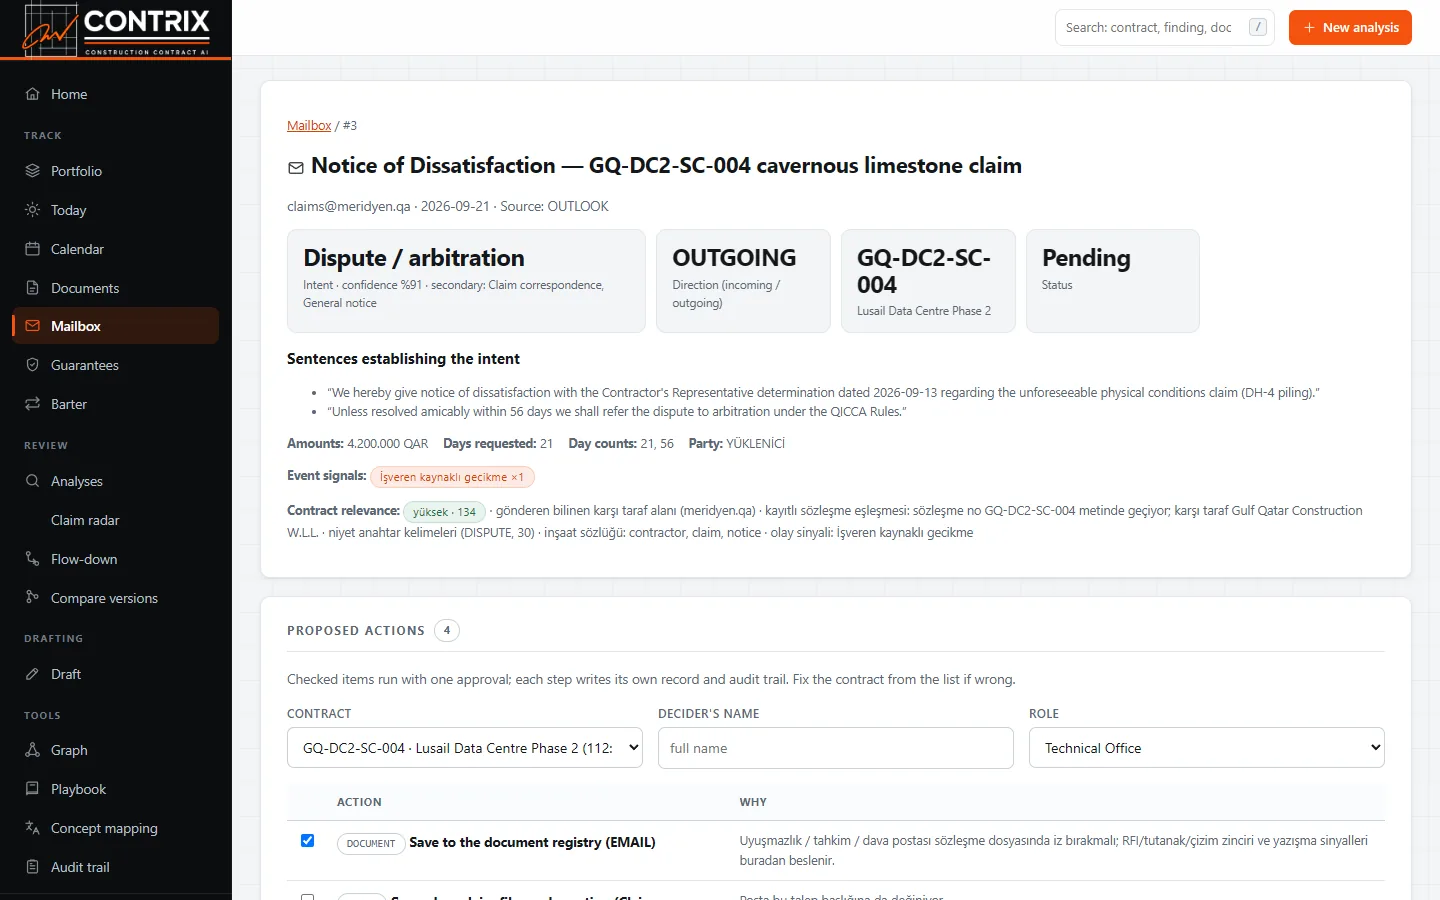Click the Analyses magnifier icon

(x=32, y=481)
